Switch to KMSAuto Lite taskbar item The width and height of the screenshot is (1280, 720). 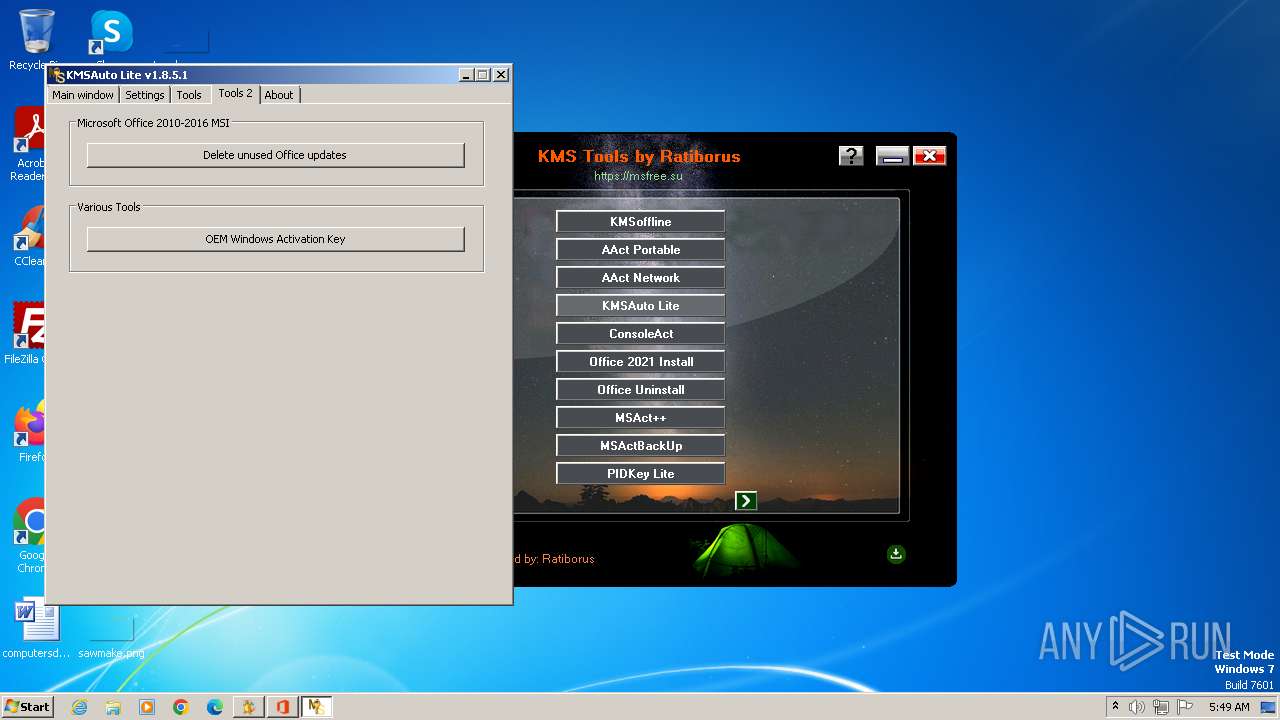click(x=317, y=707)
